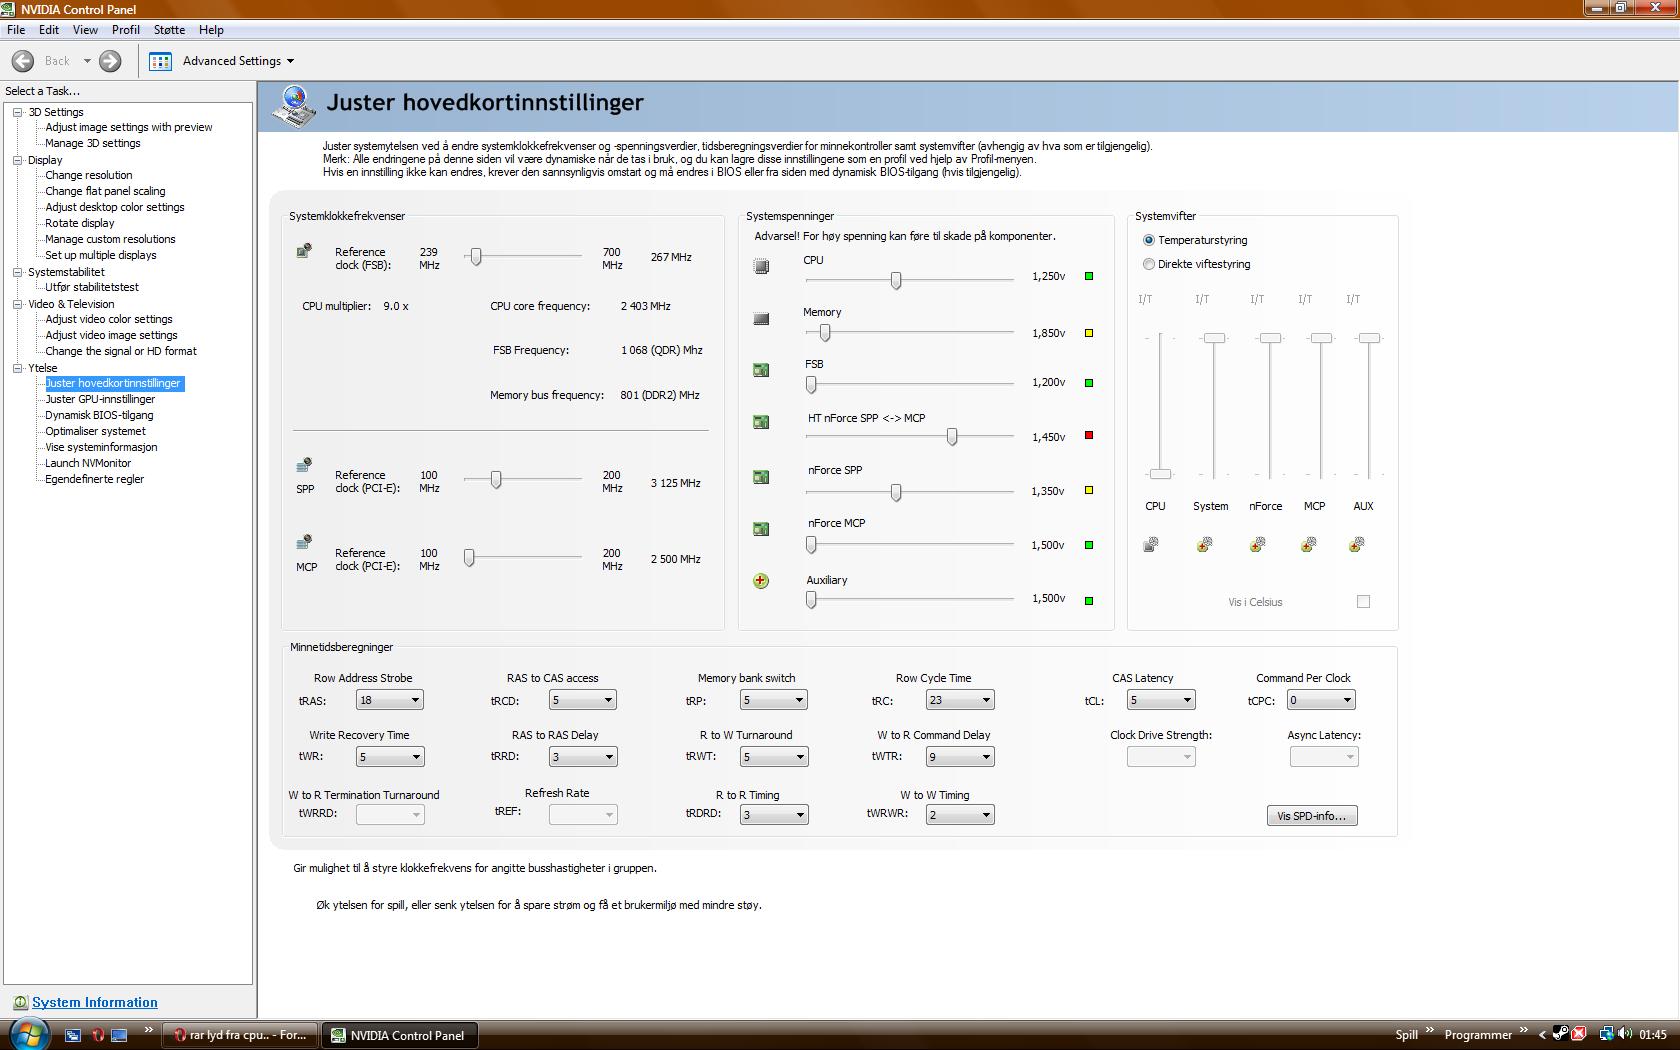Open the tRP dropdown

(x=774, y=700)
